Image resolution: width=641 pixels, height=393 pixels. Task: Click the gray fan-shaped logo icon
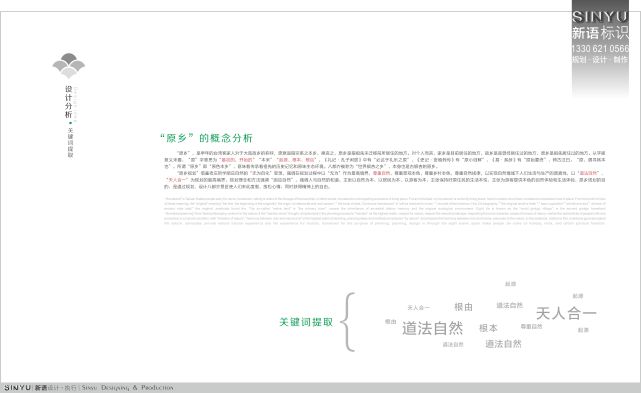69,65
